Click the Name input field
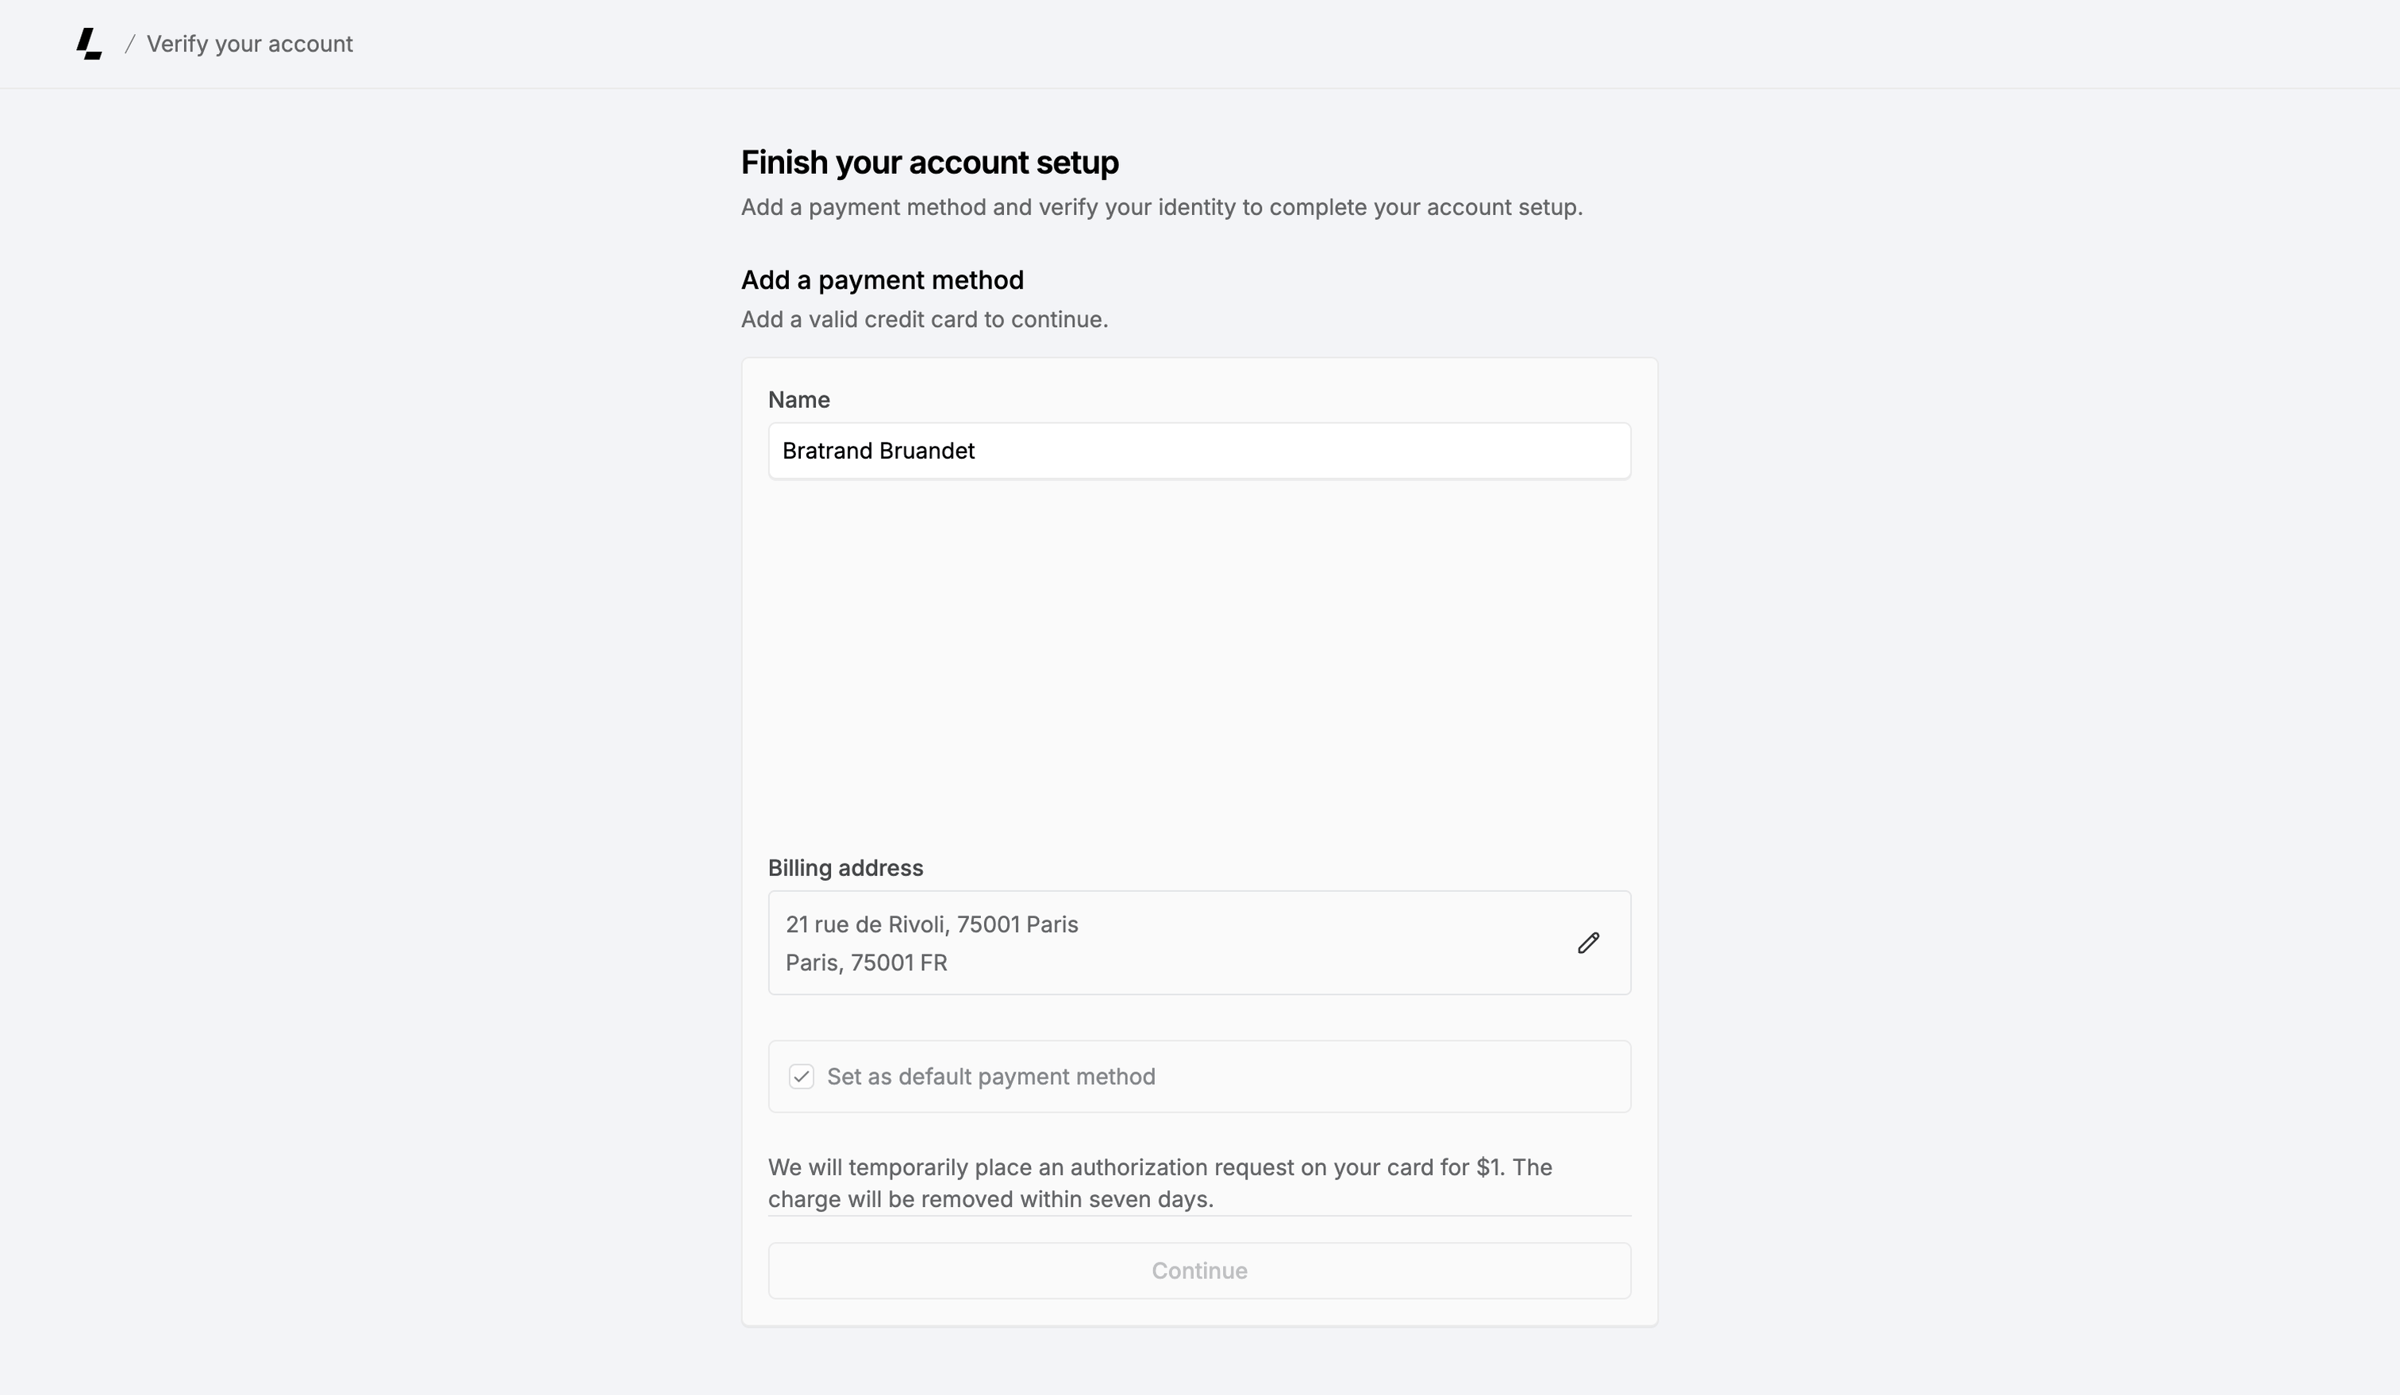The height and width of the screenshot is (1395, 2400). [1199, 451]
